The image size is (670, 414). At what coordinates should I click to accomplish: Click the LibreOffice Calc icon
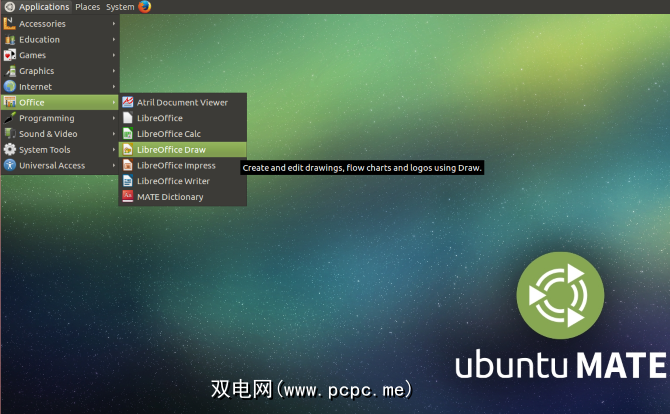[127, 134]
